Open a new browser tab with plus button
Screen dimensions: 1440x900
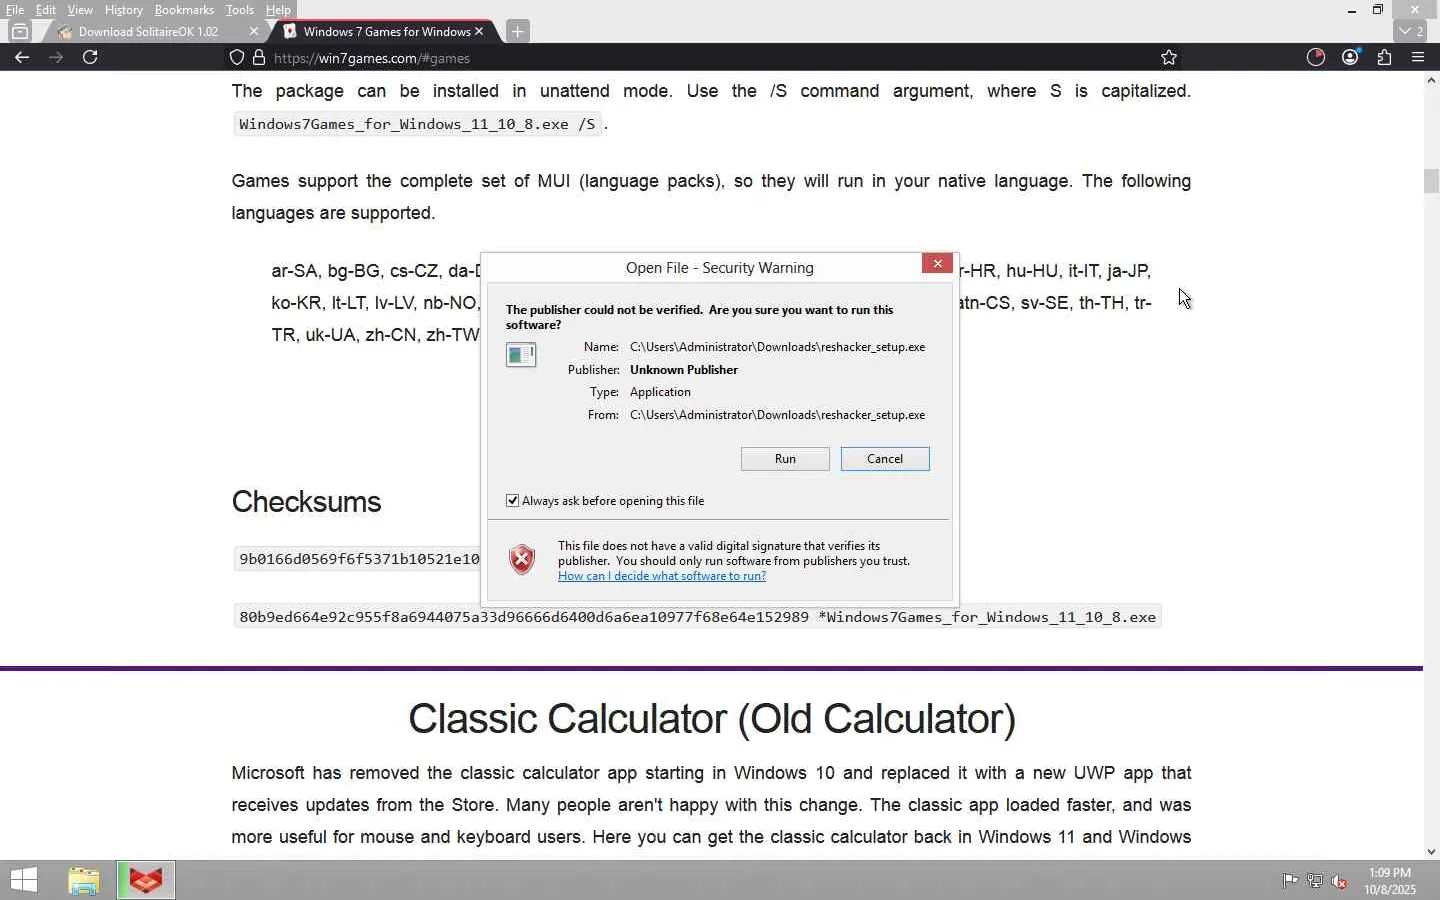pos(517,31)
